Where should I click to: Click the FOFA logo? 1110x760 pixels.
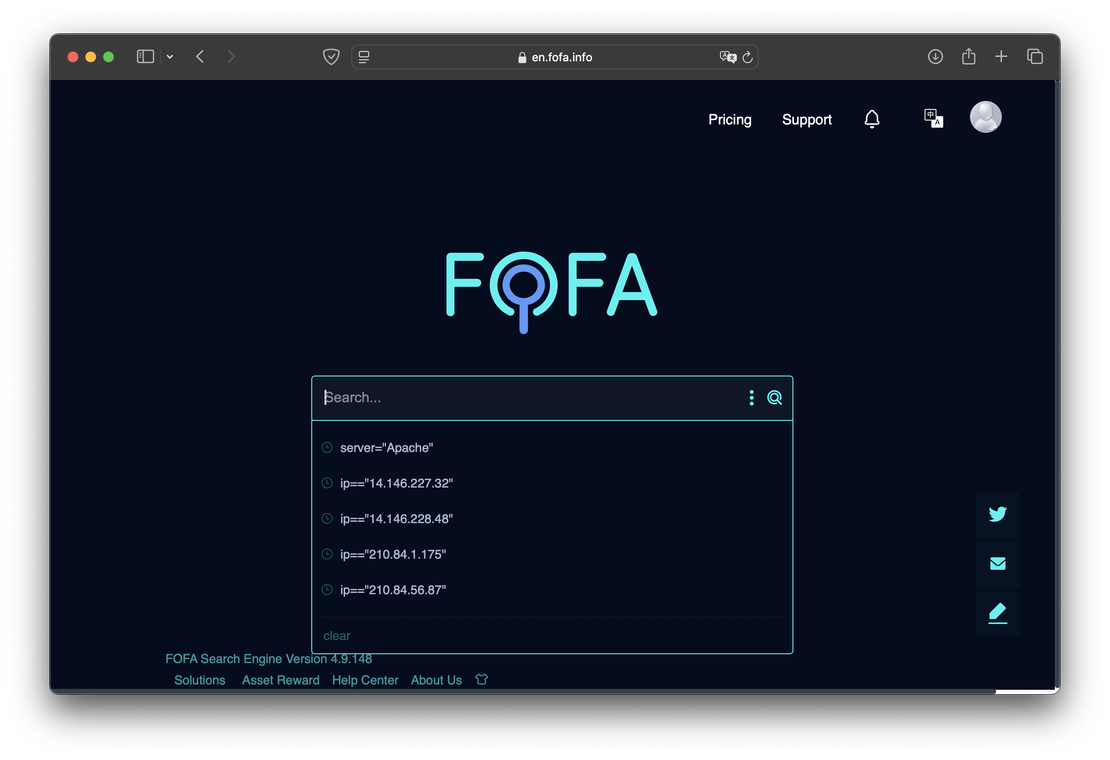point(551,288)
